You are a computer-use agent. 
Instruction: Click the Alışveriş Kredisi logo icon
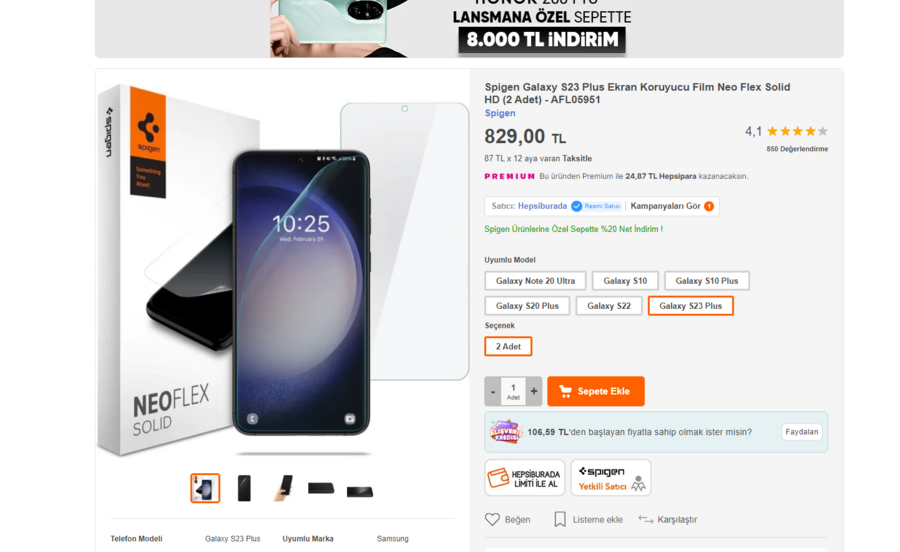tap(505, 432)
